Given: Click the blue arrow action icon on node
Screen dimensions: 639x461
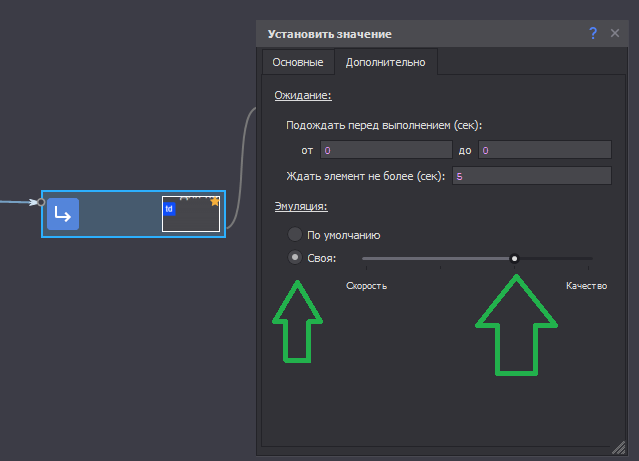Looking at the screenshot, I should tap(62, 214).
